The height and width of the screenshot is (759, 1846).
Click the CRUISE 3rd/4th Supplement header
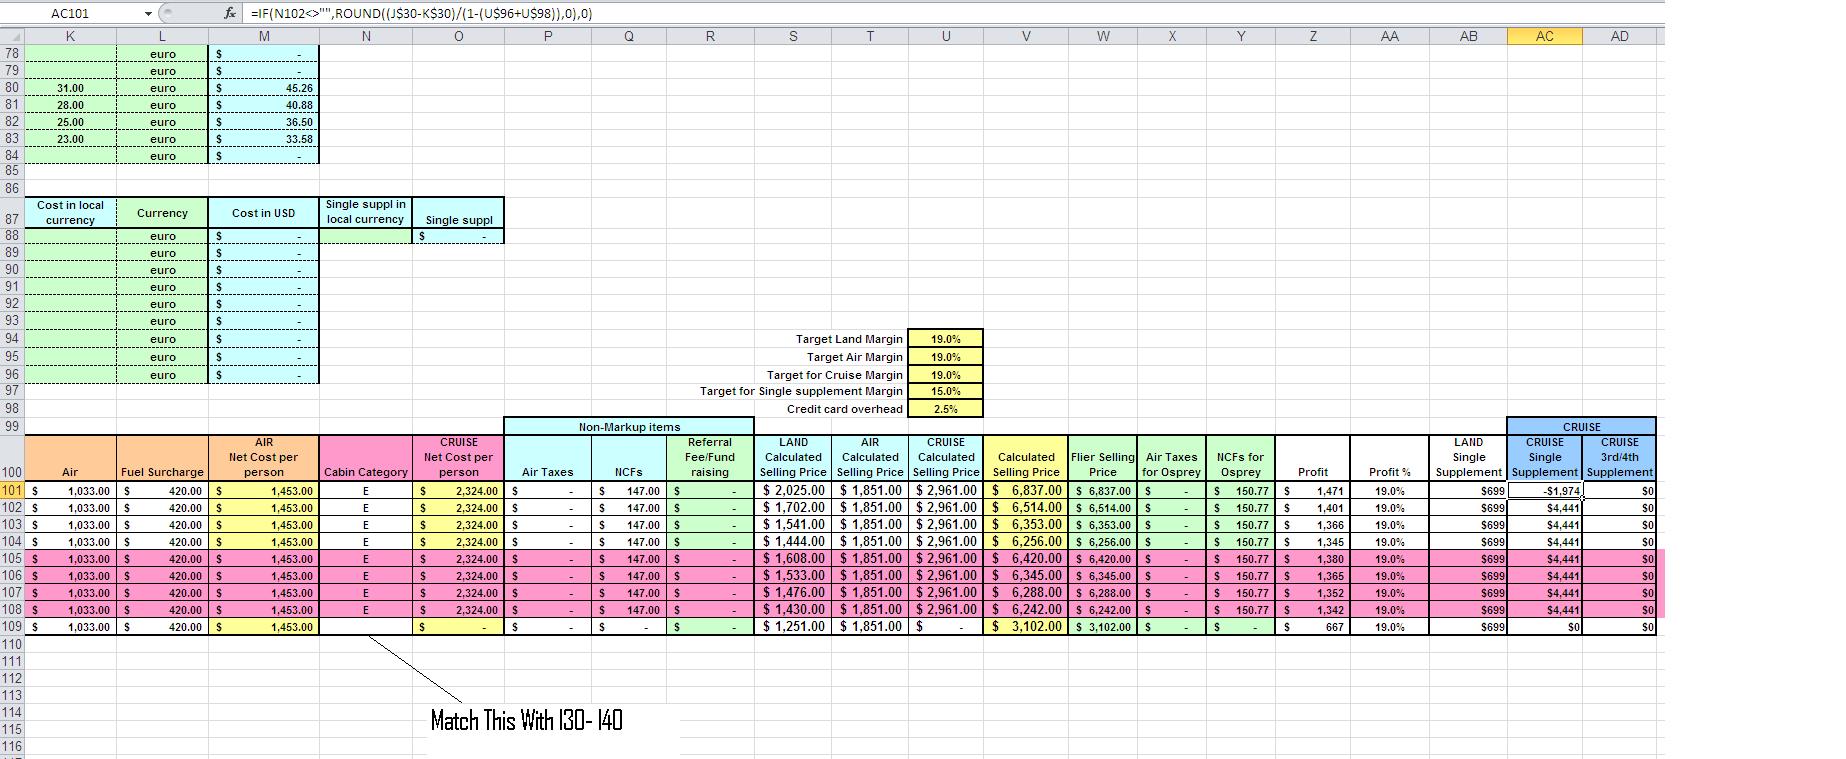pos(1619,458)
